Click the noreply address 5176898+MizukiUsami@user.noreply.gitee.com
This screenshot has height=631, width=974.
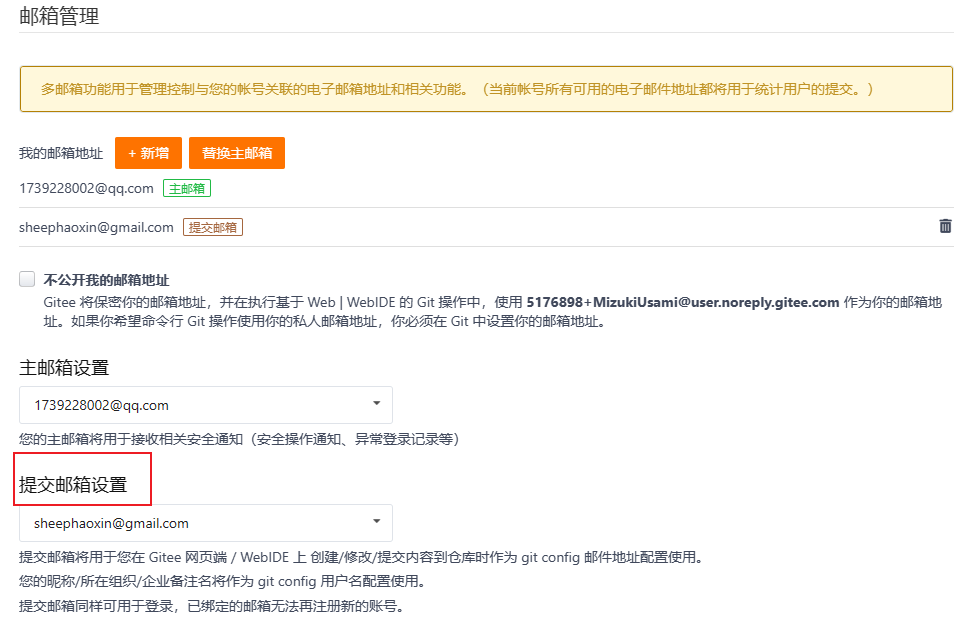[x=683, y=302]
